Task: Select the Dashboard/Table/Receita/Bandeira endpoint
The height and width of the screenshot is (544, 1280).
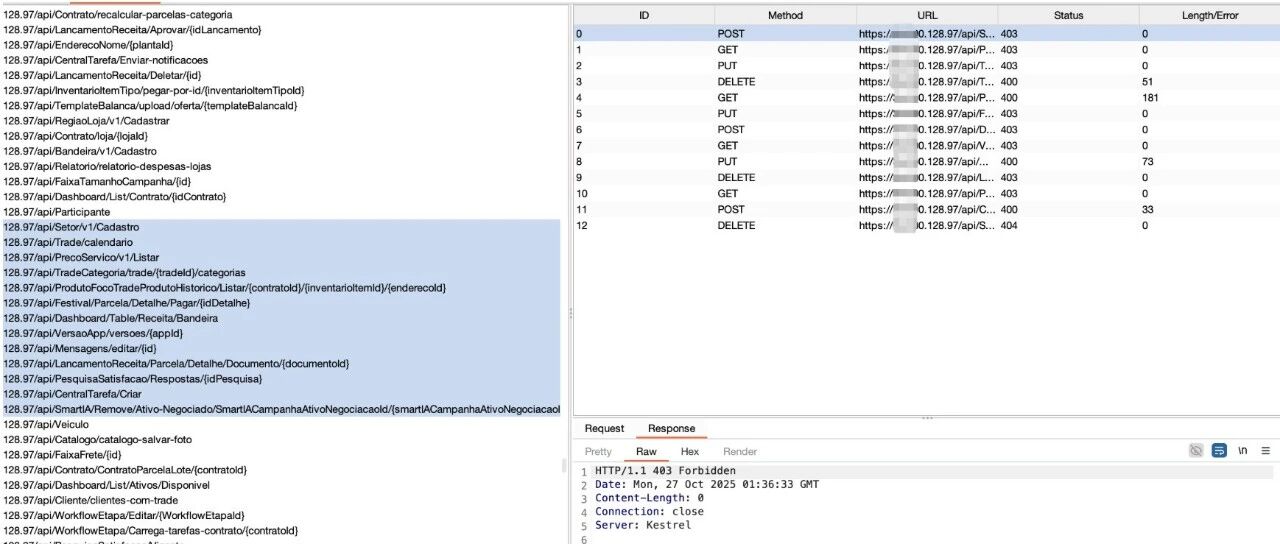Action: [110, 318]
